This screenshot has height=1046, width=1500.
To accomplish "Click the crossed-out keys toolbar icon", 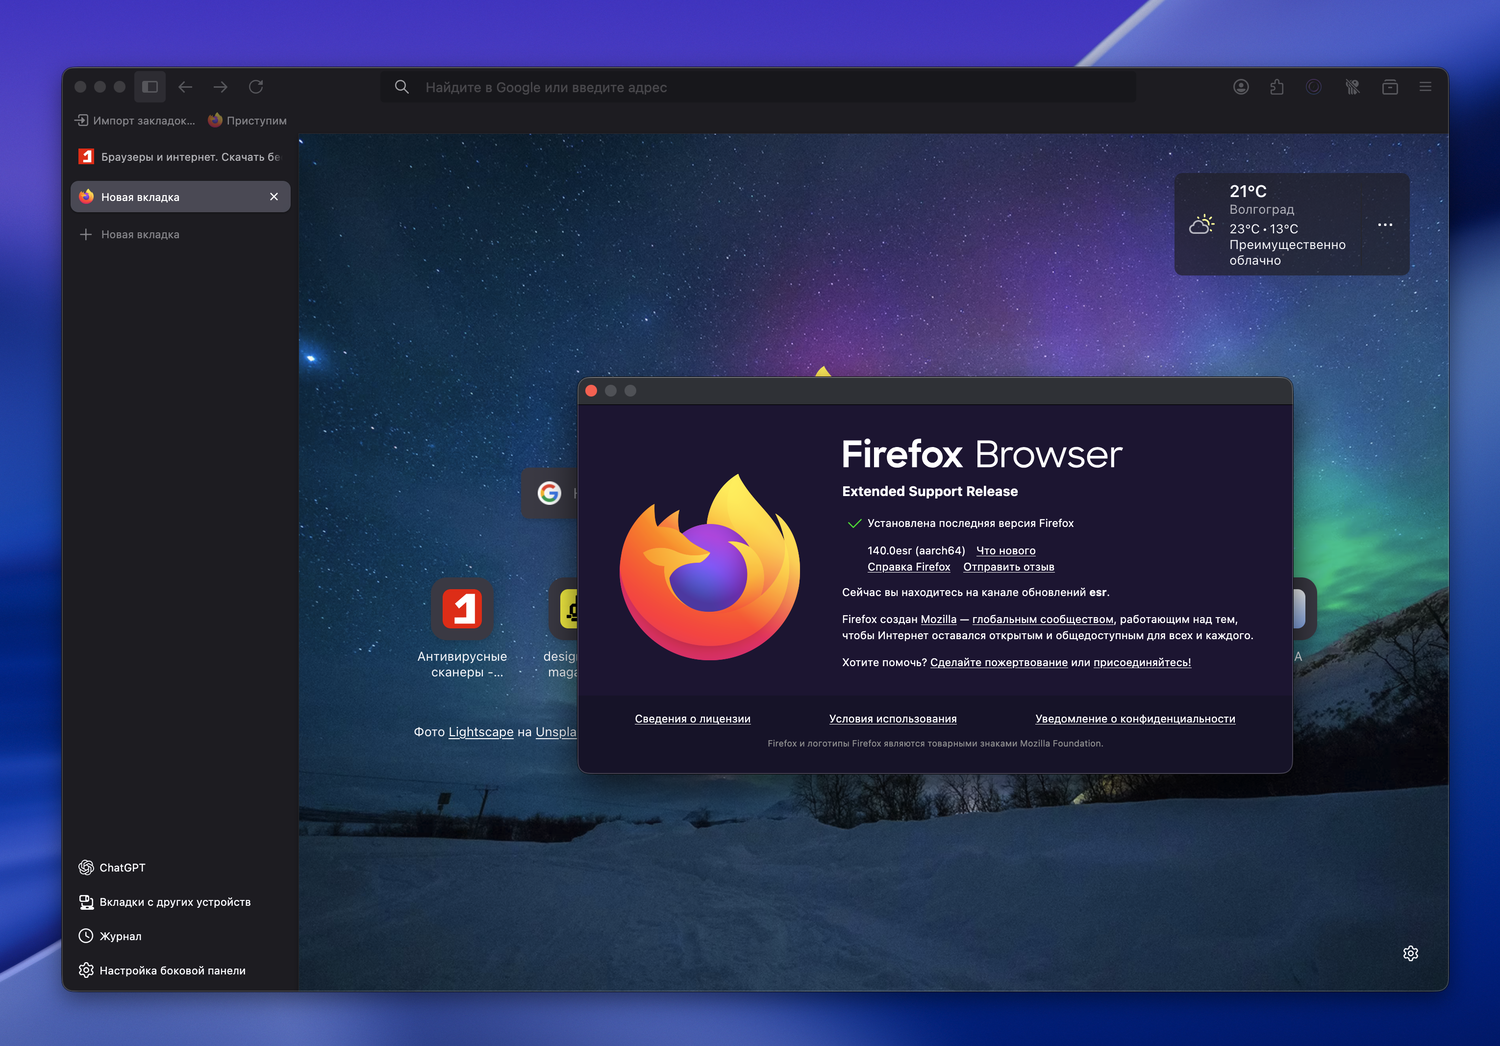I will click(1352, 87).
